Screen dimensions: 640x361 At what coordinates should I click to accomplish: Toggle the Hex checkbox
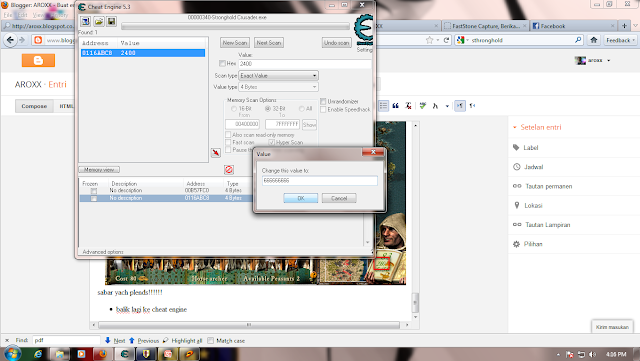(222, 63)
